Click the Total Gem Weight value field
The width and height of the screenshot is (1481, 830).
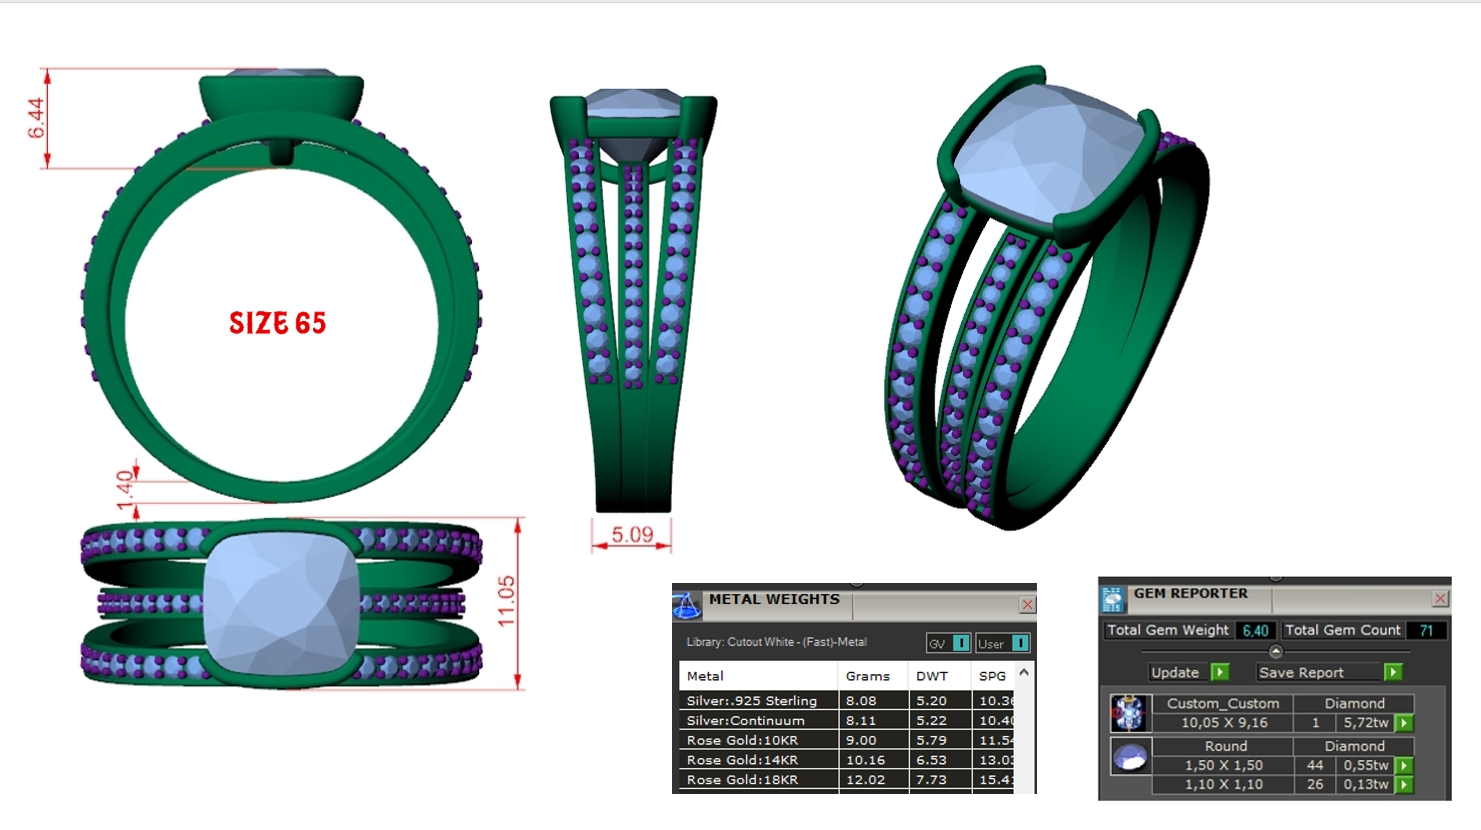pyautogui.click(x=1254, y=631)
